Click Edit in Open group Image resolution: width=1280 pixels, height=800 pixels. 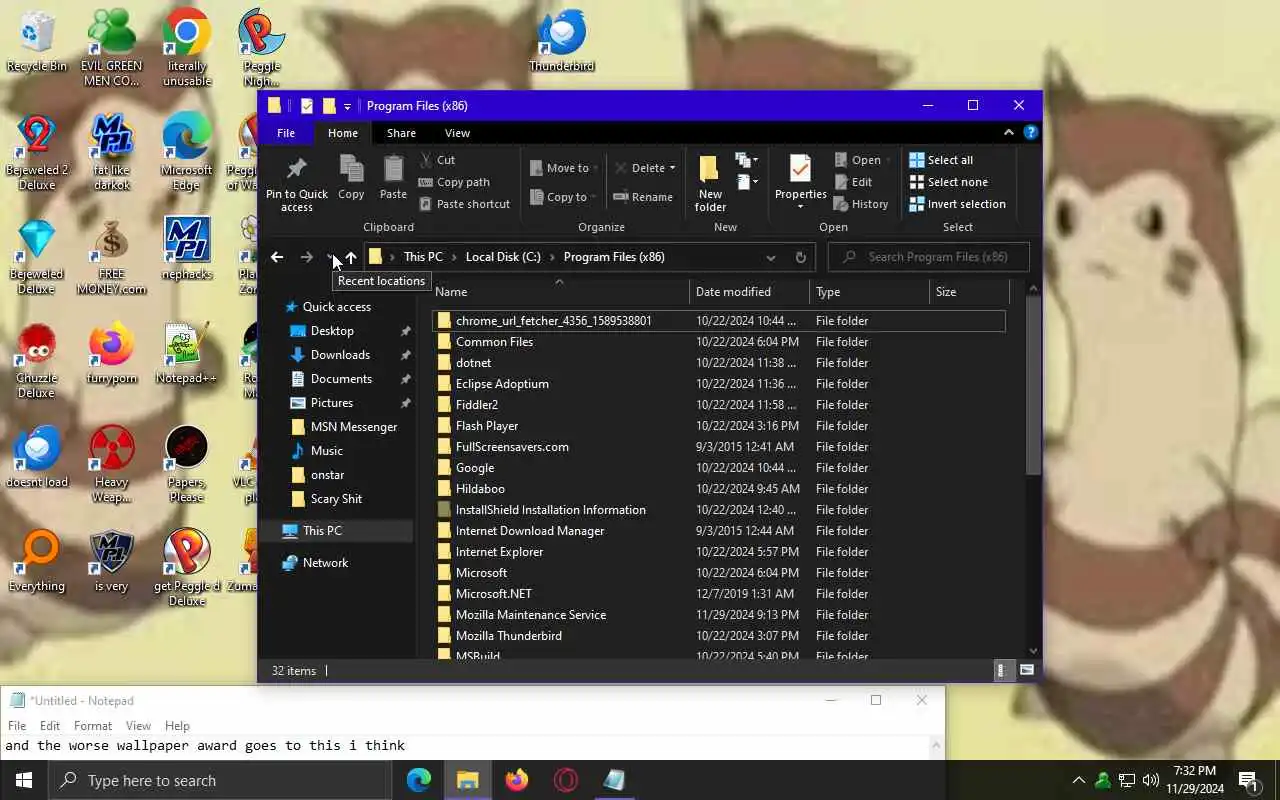click(853, 182)
